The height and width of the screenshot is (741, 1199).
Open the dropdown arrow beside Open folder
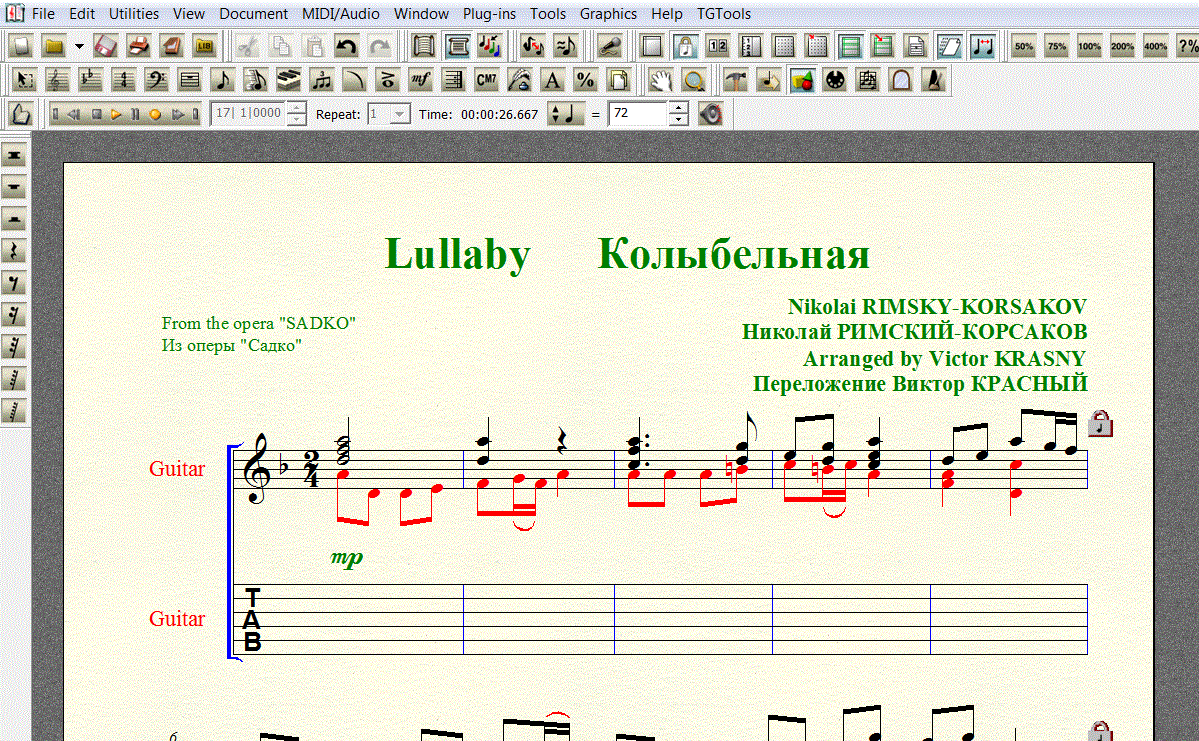[x=79, y=47]
